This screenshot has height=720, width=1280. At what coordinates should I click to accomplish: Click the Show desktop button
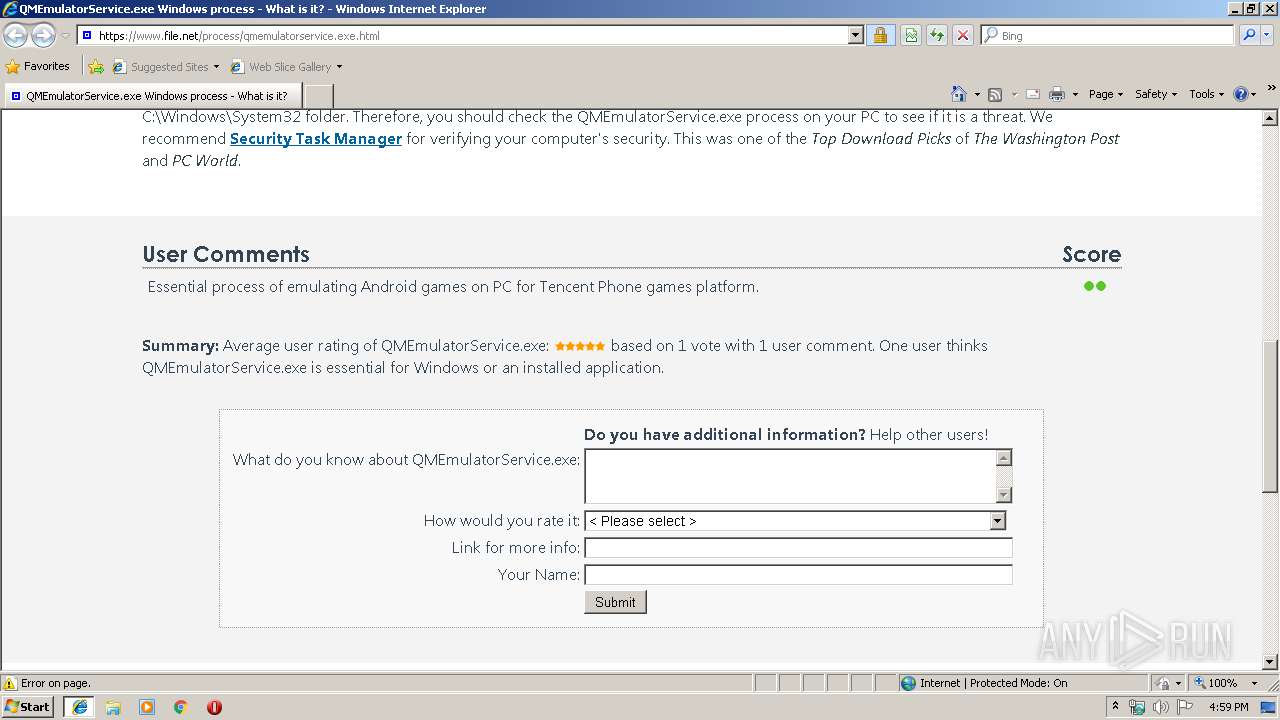(1269, 707)
